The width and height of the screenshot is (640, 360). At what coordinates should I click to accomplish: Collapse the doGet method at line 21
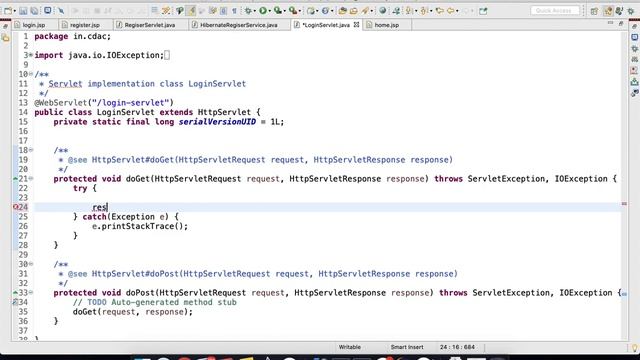[31, 179]
